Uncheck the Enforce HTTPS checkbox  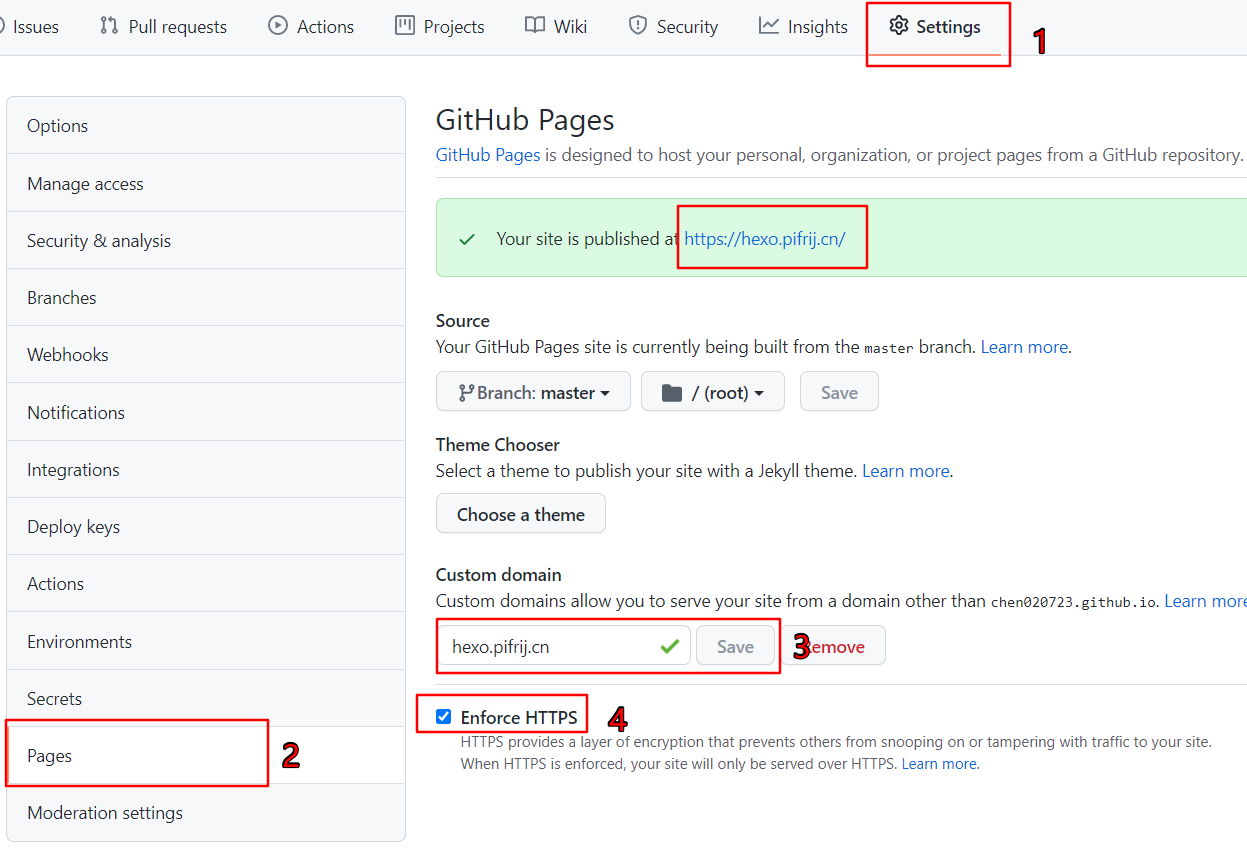(444, 716)
